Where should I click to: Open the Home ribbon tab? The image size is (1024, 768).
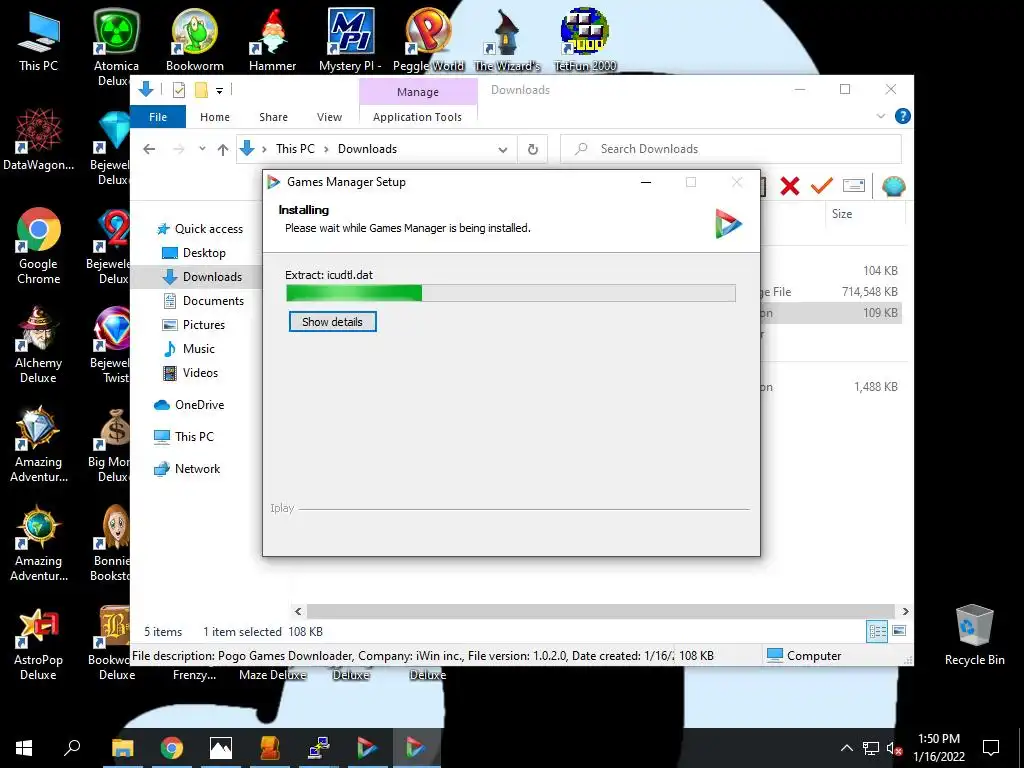(x=215, y=117)
